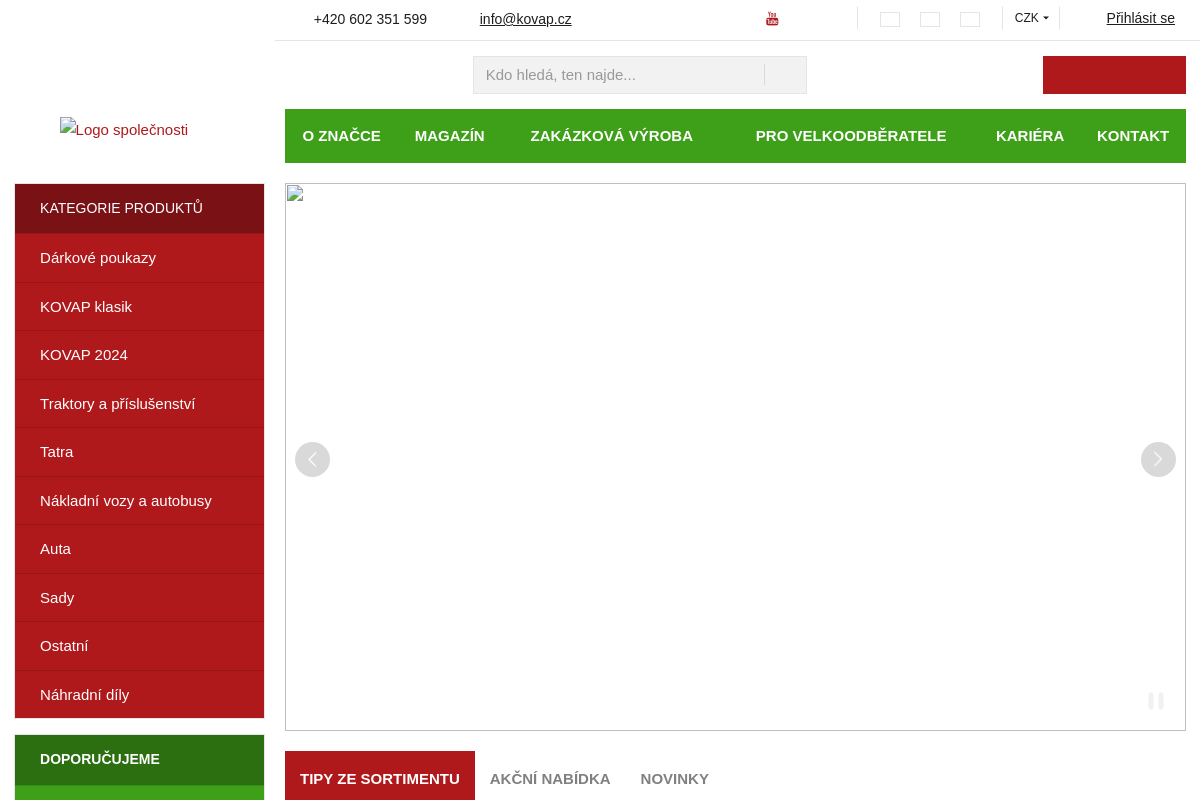Open the KOVAP YouTube channel icon
1200x800 pixels.
(x=772, y=18)
